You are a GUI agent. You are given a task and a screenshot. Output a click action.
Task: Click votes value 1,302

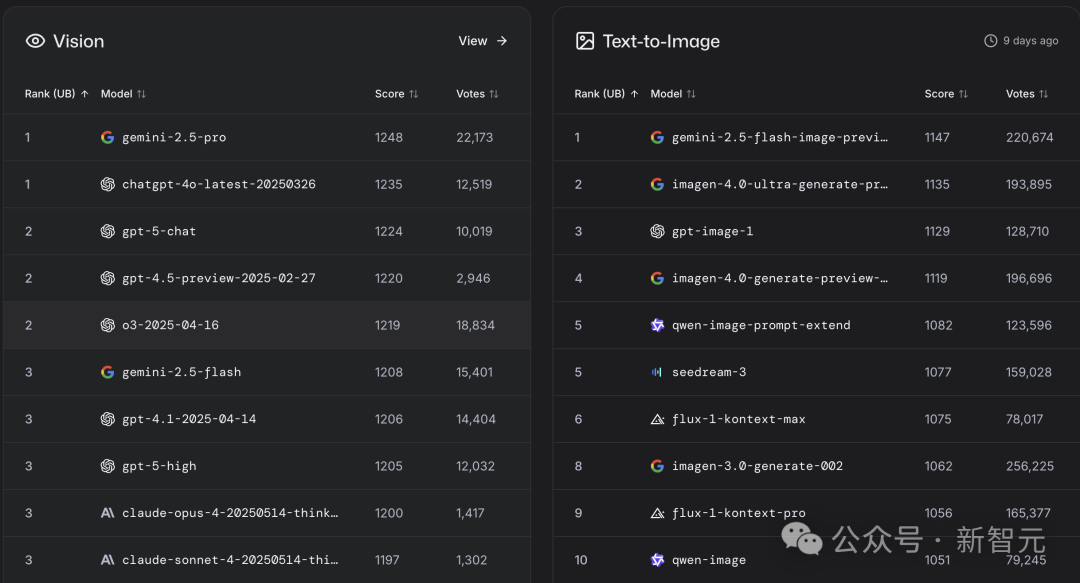point(471,560)
